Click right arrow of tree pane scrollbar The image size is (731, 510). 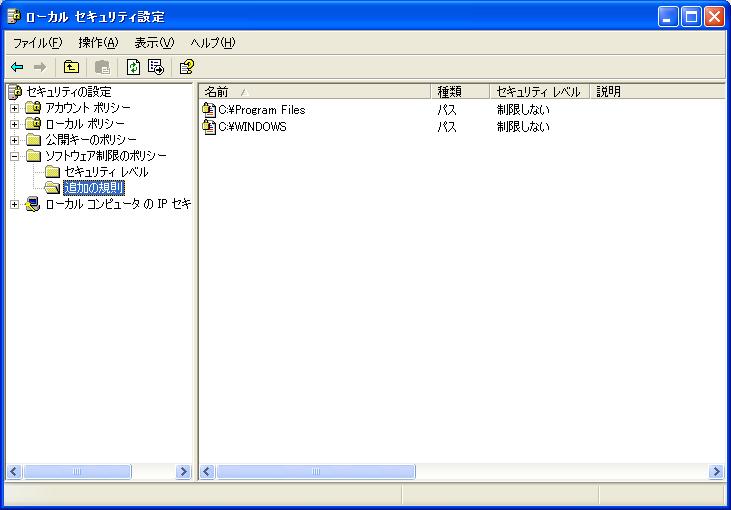point(184,472)
